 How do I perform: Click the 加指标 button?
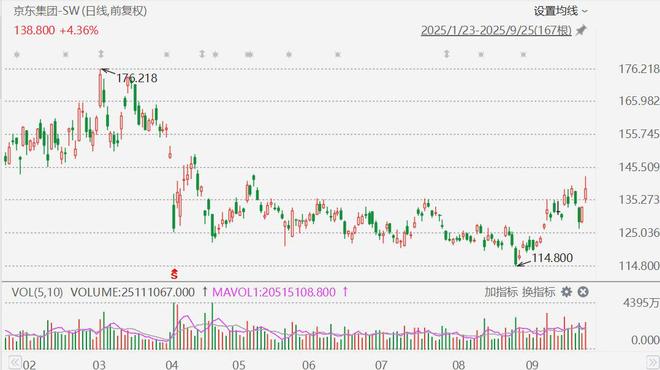[x=501, y=292]
